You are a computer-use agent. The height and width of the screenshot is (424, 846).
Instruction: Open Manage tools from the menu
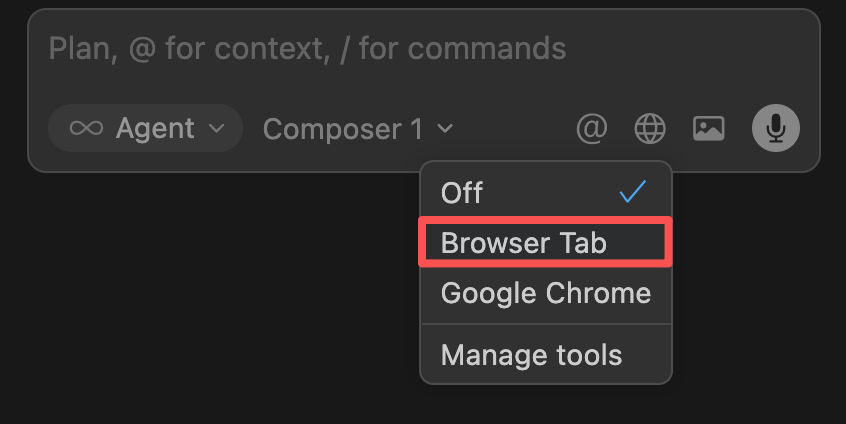point(545,355)
